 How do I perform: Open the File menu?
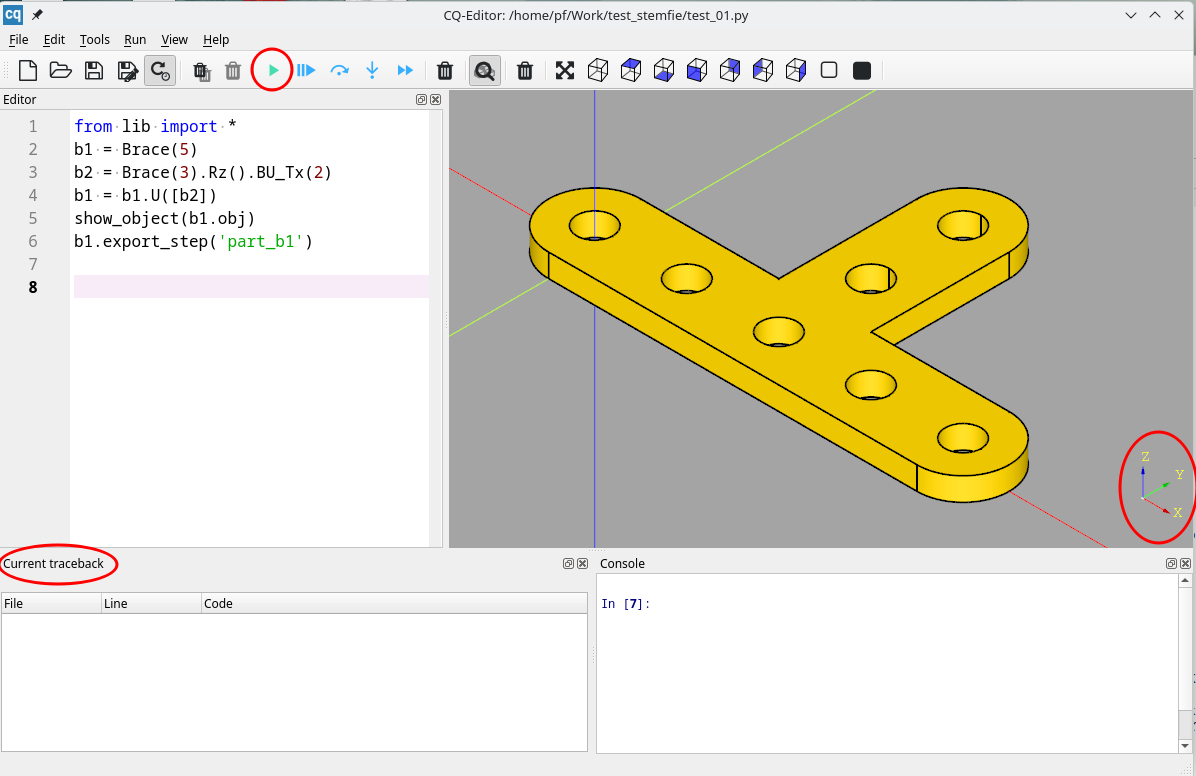click(x=19, y=40)
